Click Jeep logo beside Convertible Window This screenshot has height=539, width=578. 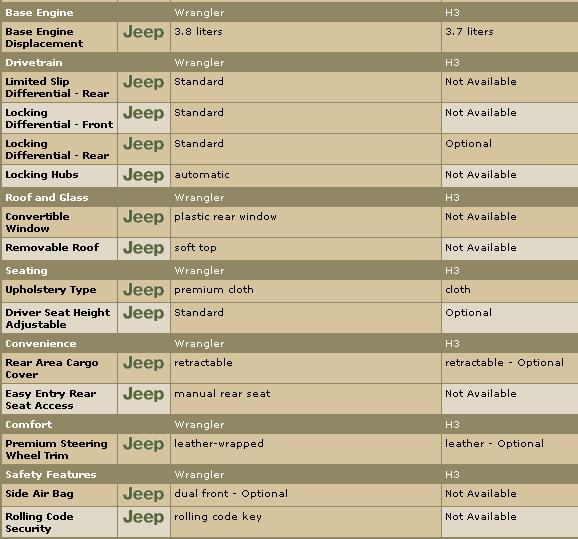click(143, 217)
